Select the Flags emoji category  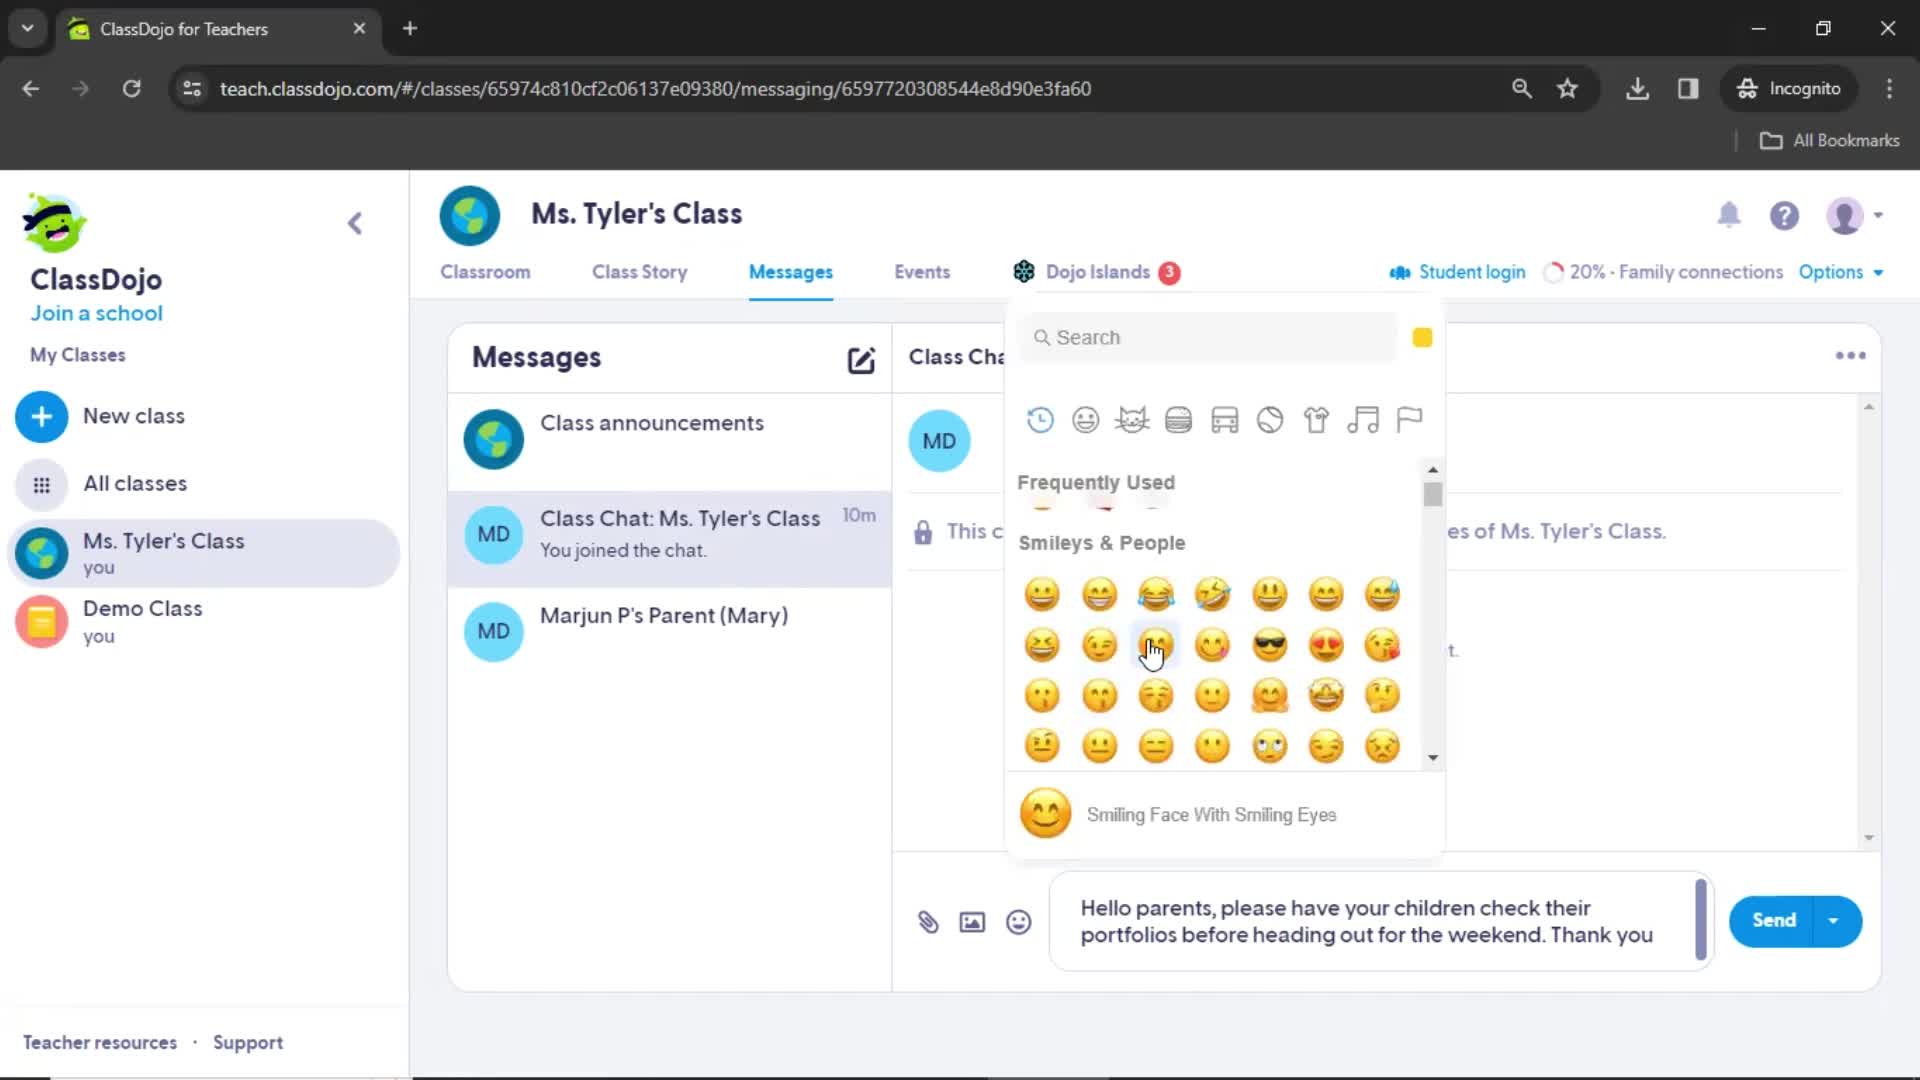point(1409,420)
